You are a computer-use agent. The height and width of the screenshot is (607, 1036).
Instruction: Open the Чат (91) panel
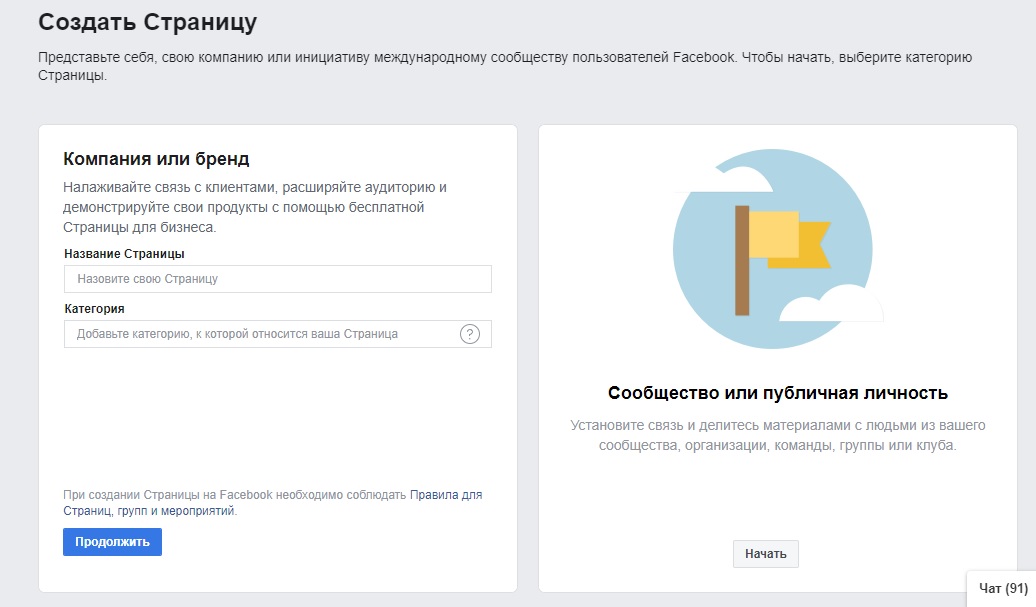point(1002,588)
